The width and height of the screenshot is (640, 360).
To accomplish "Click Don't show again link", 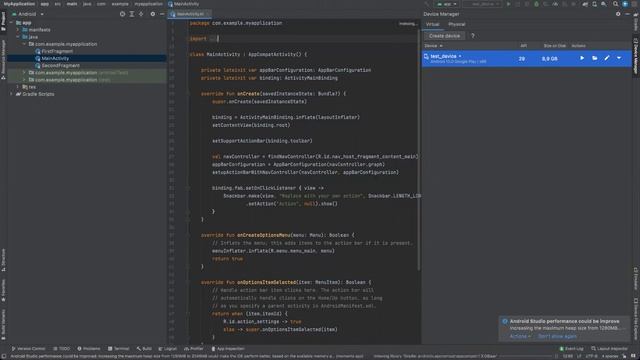I will pos(557,336).
